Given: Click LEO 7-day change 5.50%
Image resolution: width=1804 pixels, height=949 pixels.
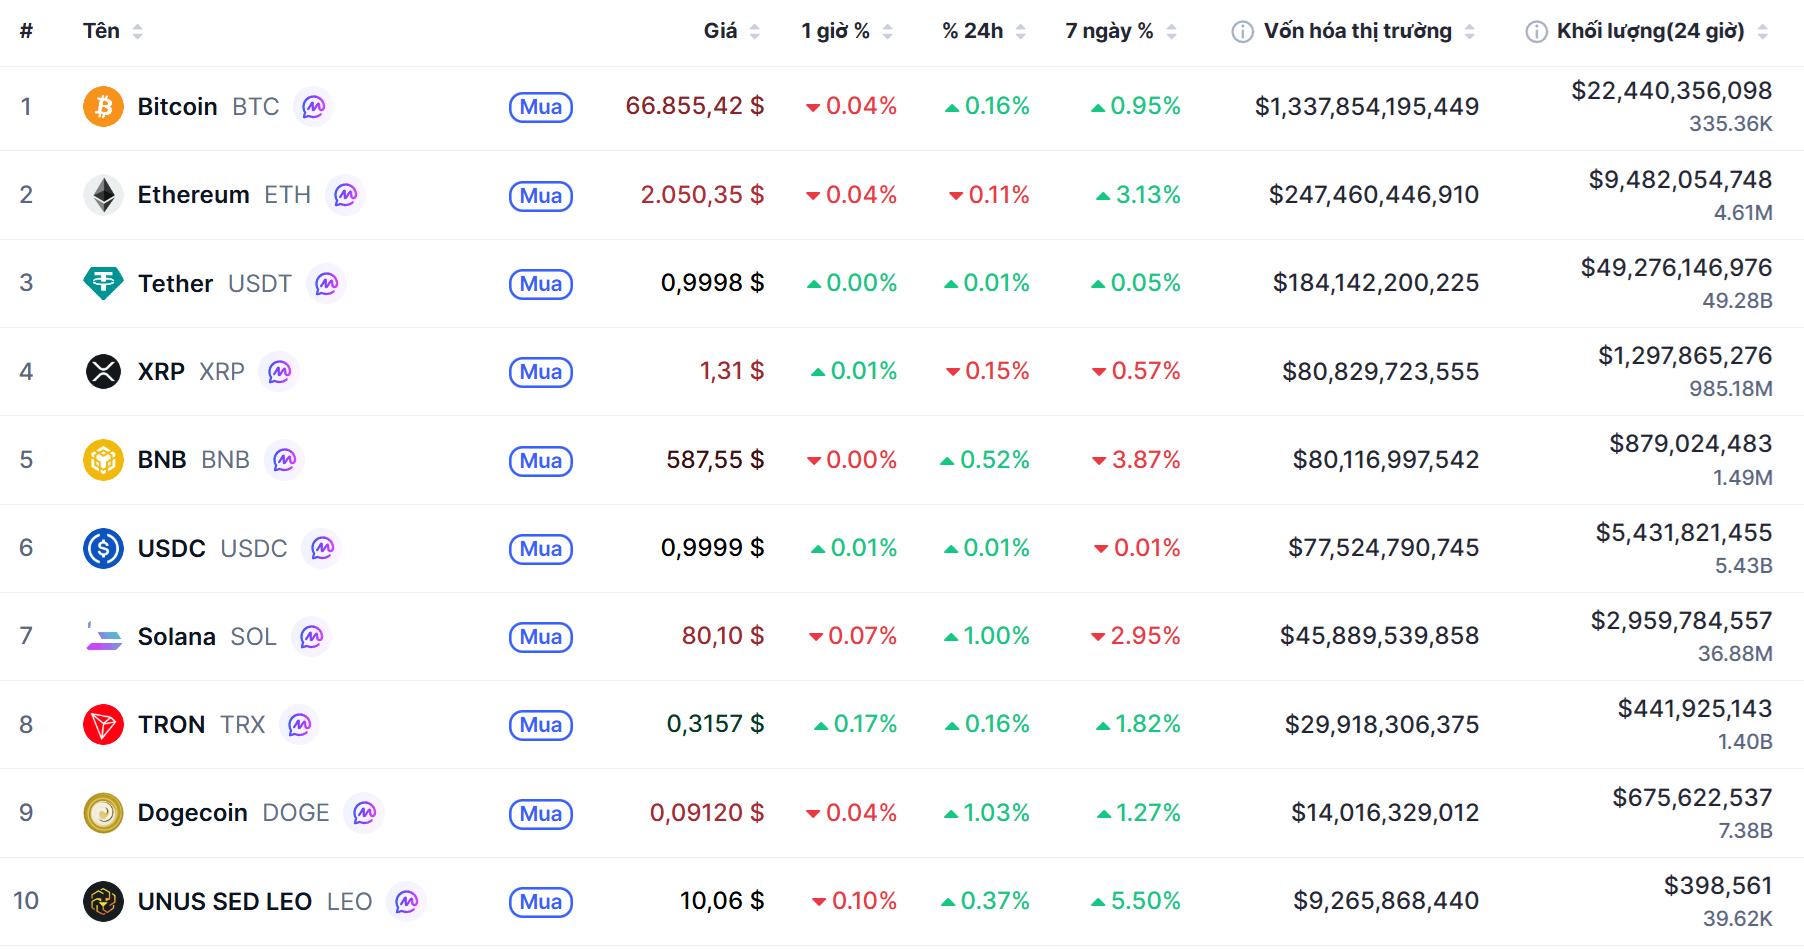Looking at the screenshot, I should click(1136, 901).
